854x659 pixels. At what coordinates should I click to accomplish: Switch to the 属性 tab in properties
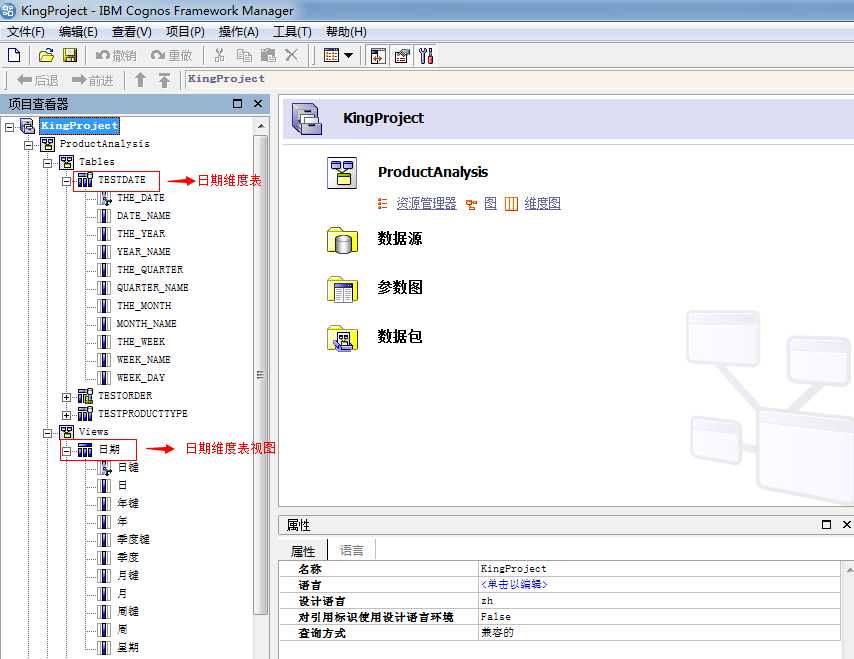303,551
